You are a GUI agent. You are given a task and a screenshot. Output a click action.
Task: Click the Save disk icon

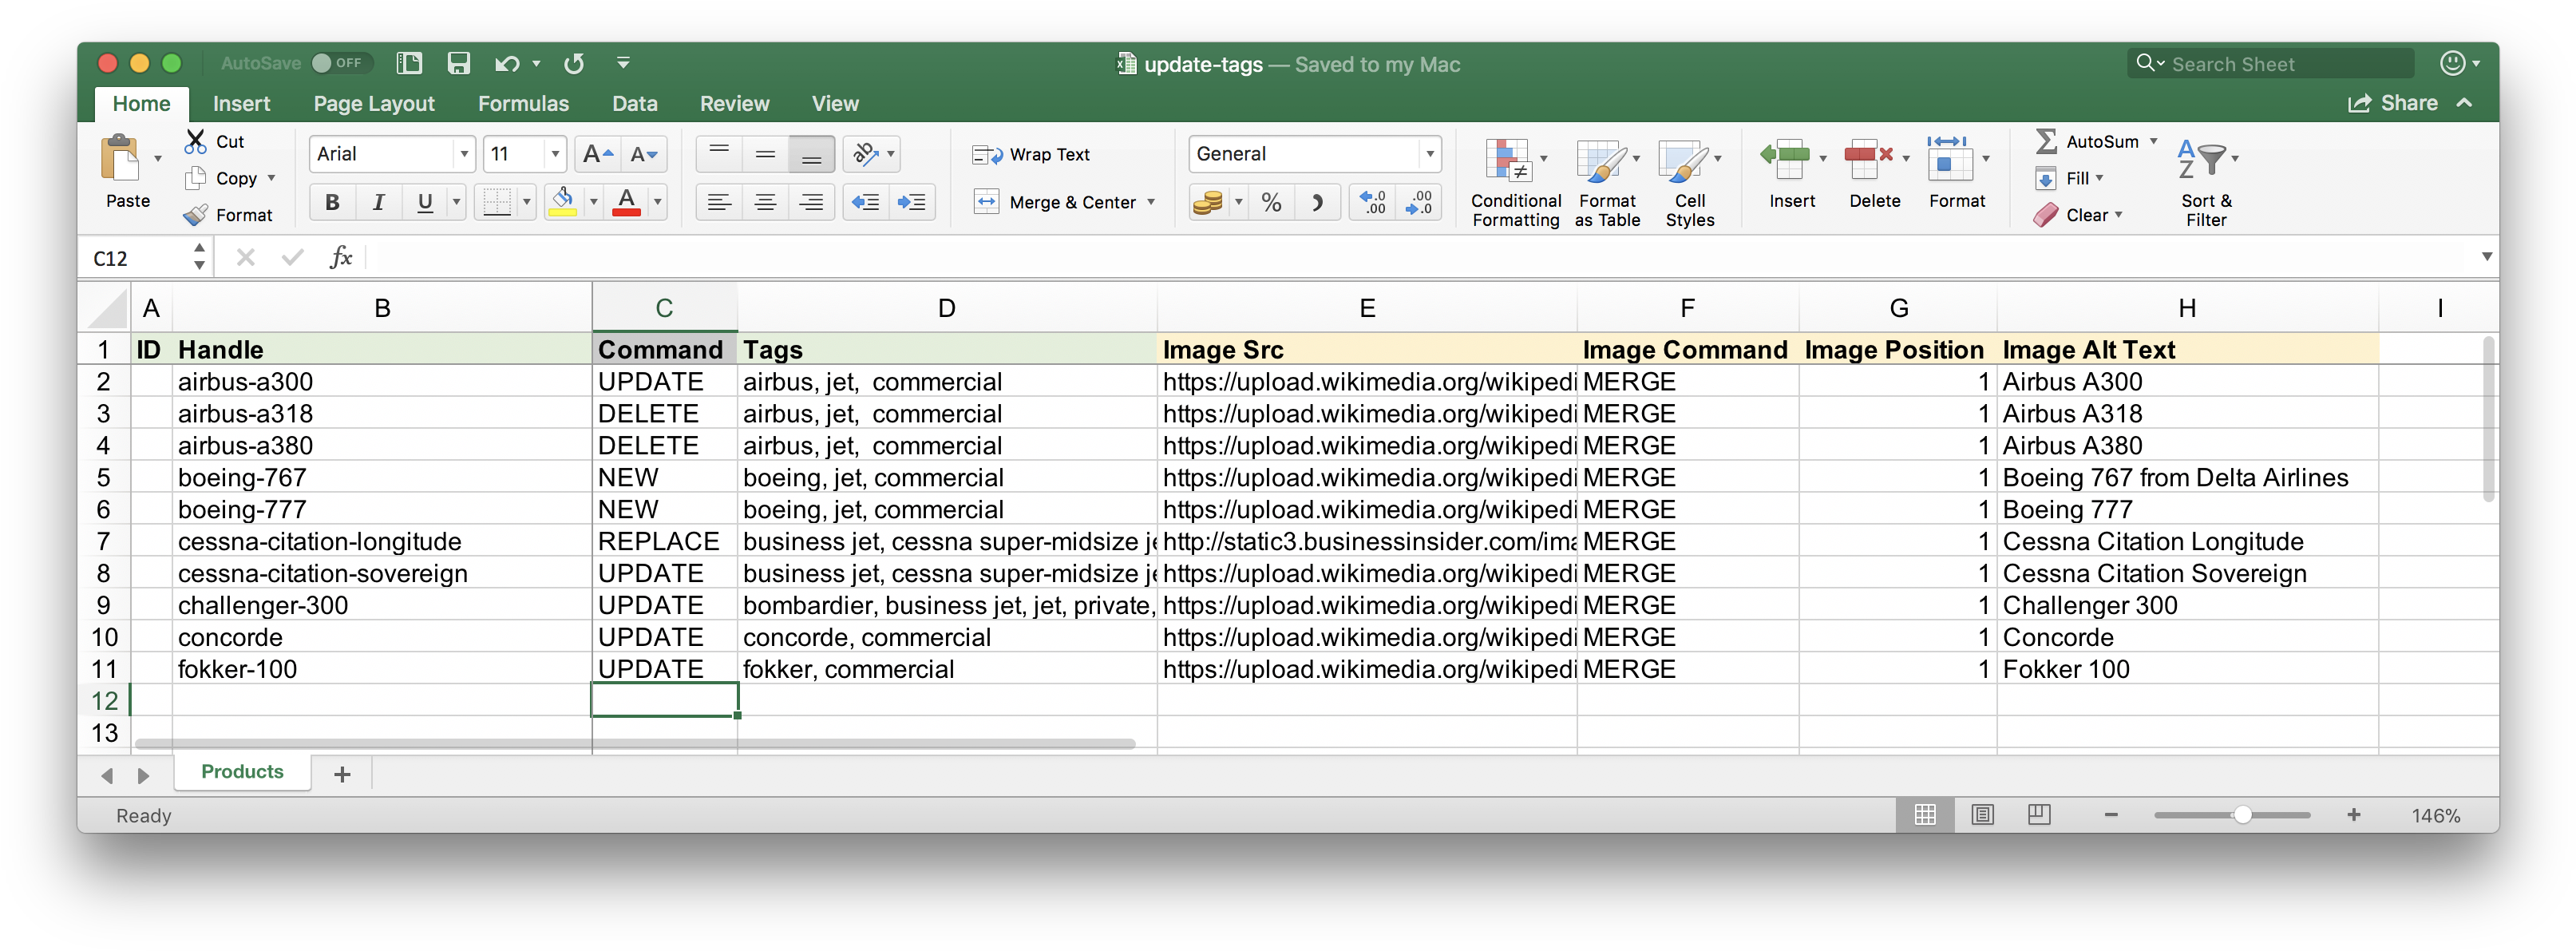[458, 63]
